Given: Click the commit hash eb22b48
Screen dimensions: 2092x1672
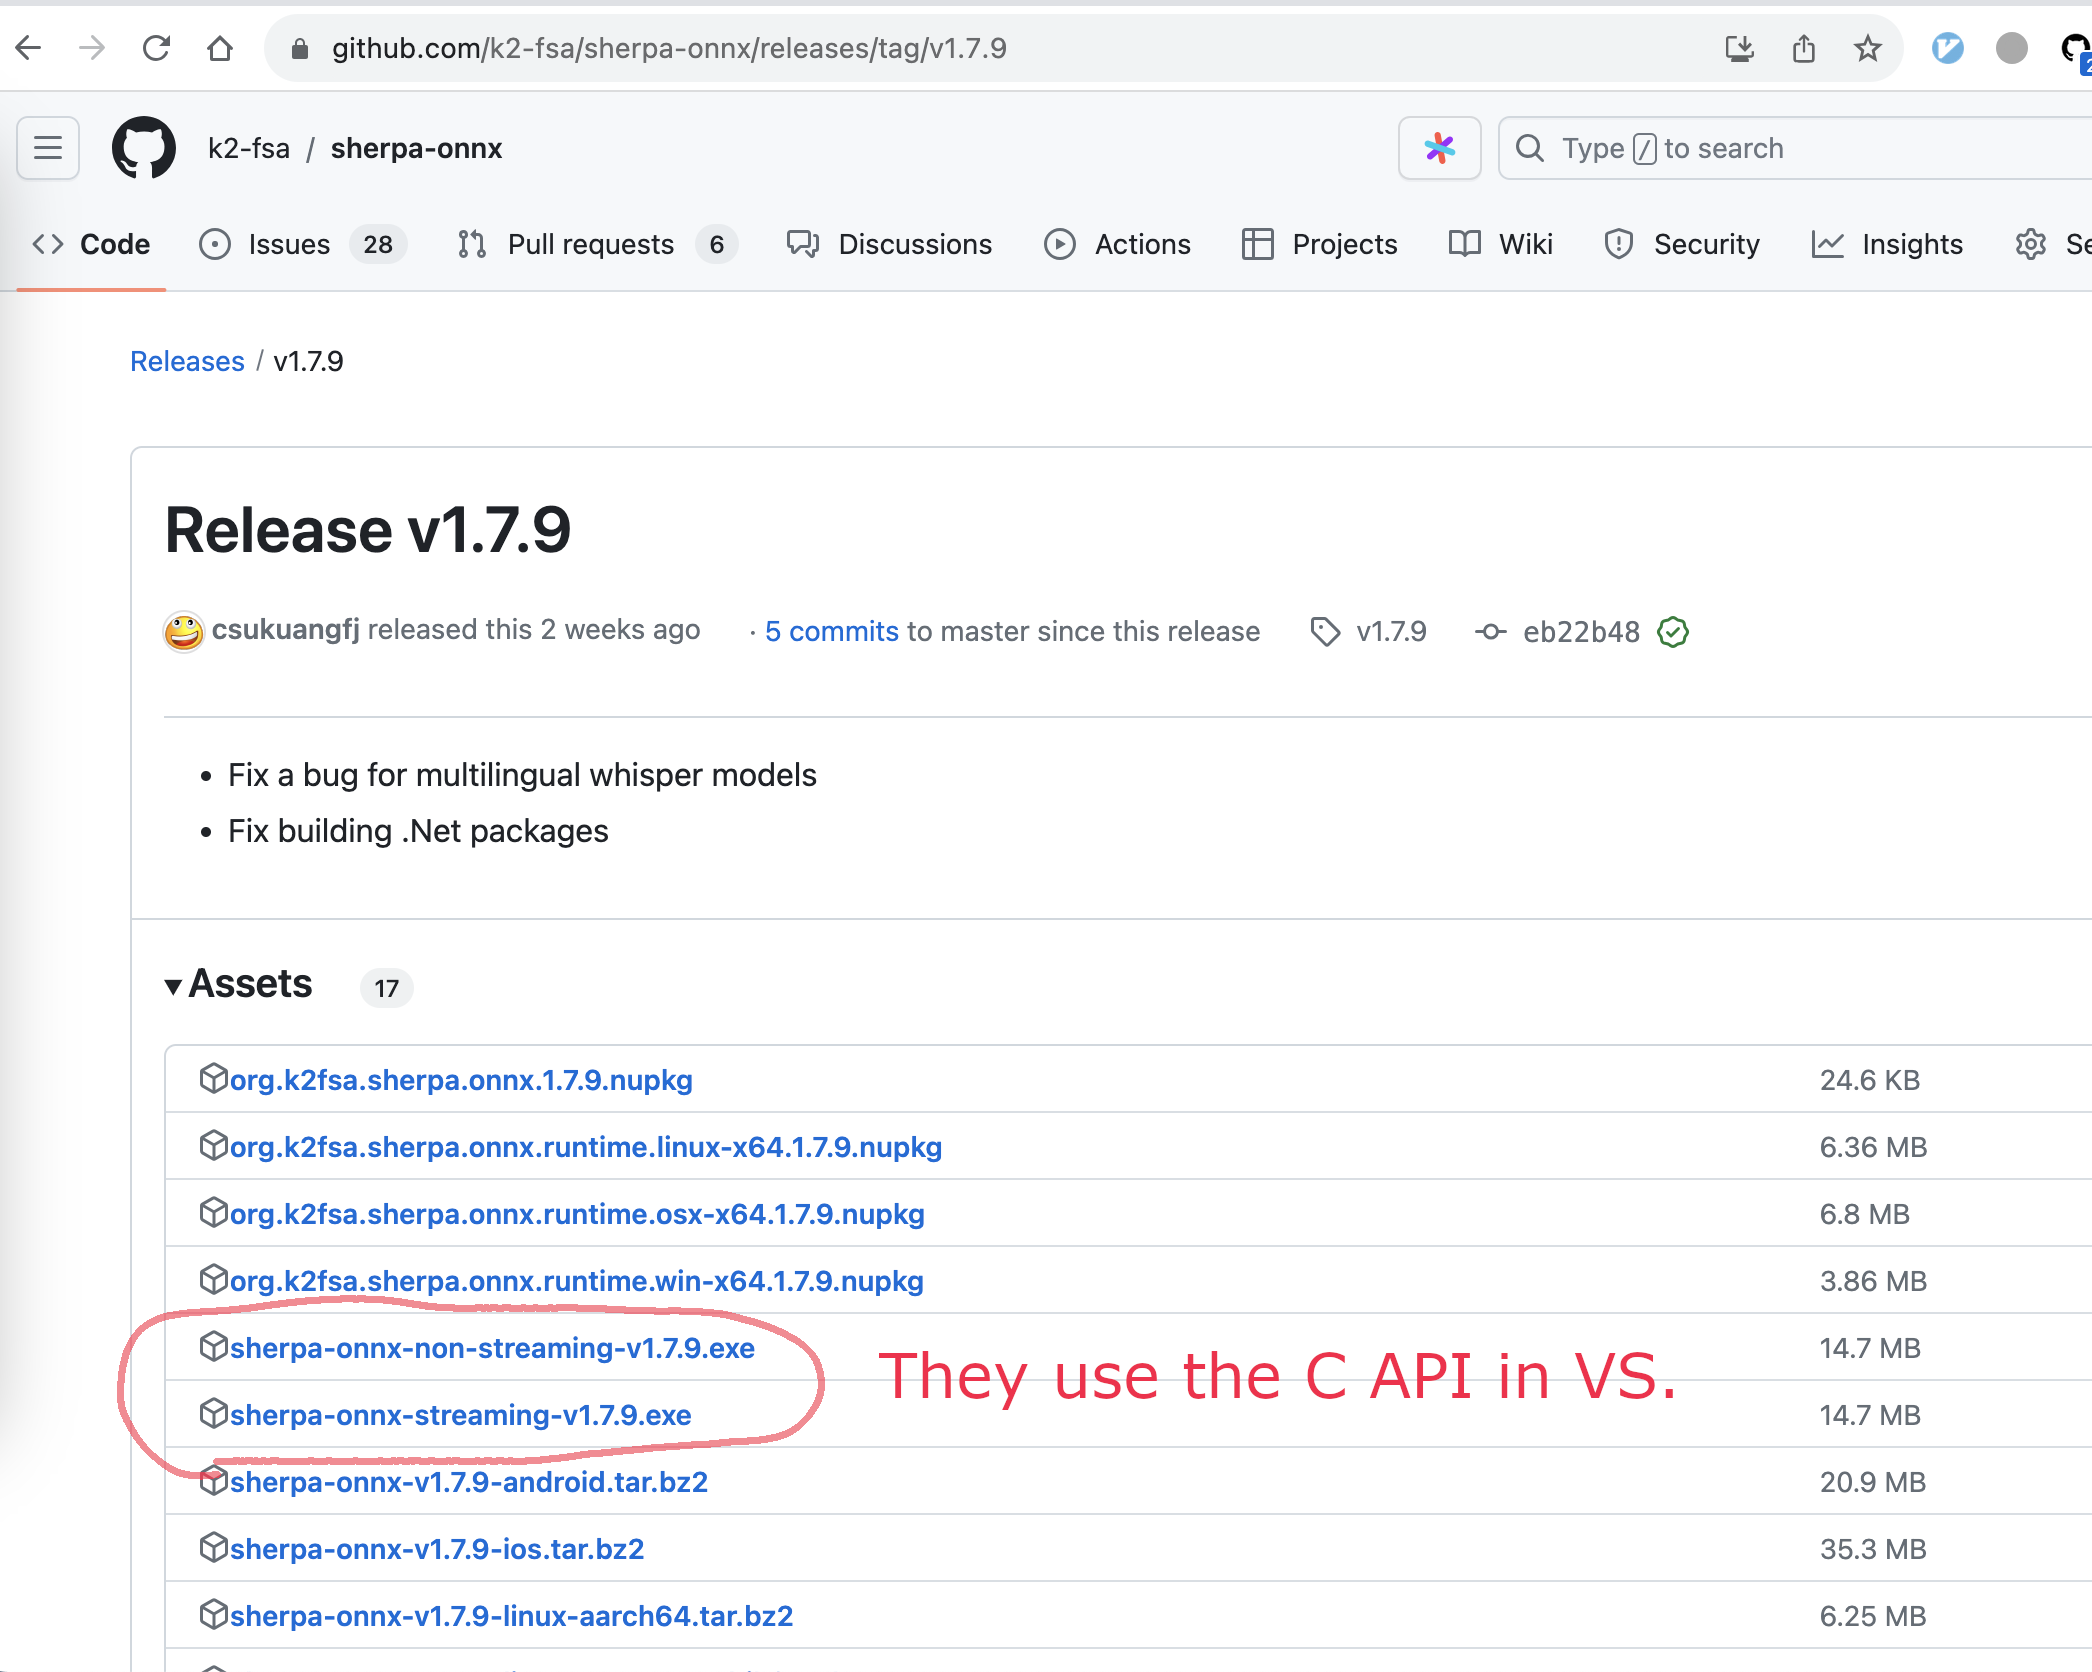Looking at the screenshot, I should point(1580,631).
